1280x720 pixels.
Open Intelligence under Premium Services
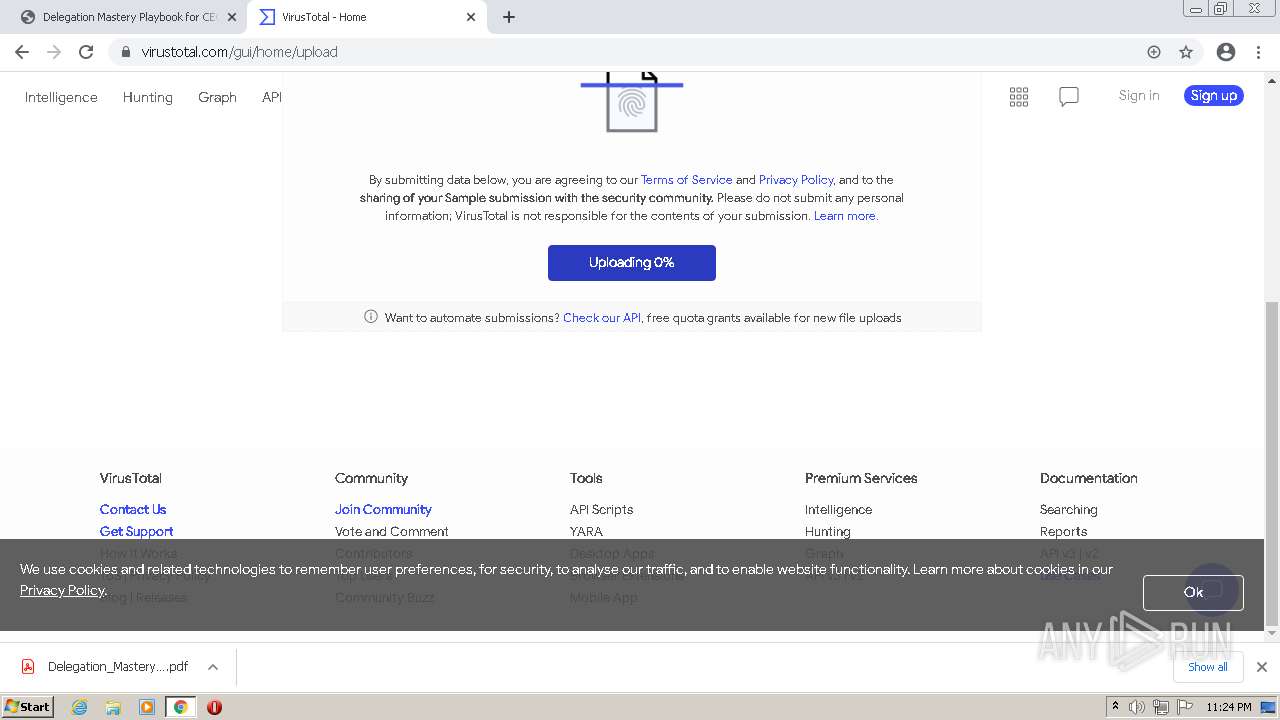pos(838,510)
